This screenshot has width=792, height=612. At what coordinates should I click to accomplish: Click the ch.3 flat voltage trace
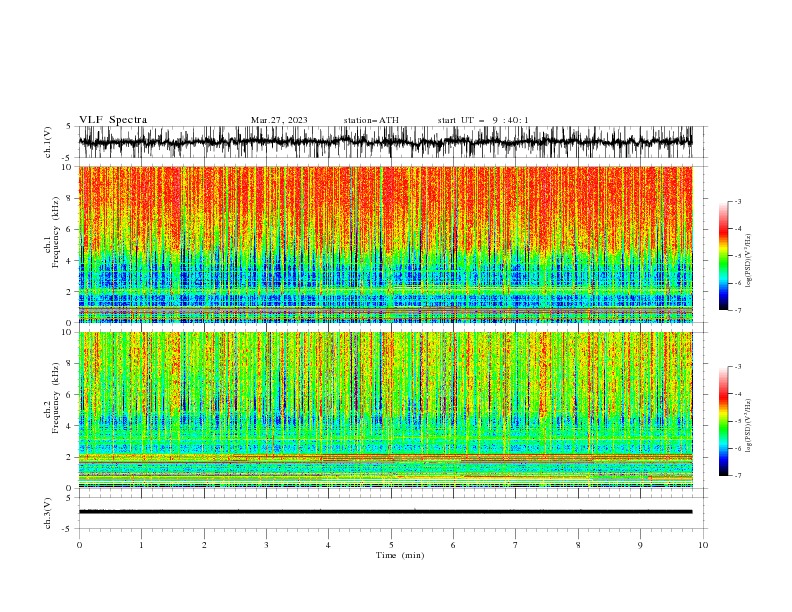[385, 512]
